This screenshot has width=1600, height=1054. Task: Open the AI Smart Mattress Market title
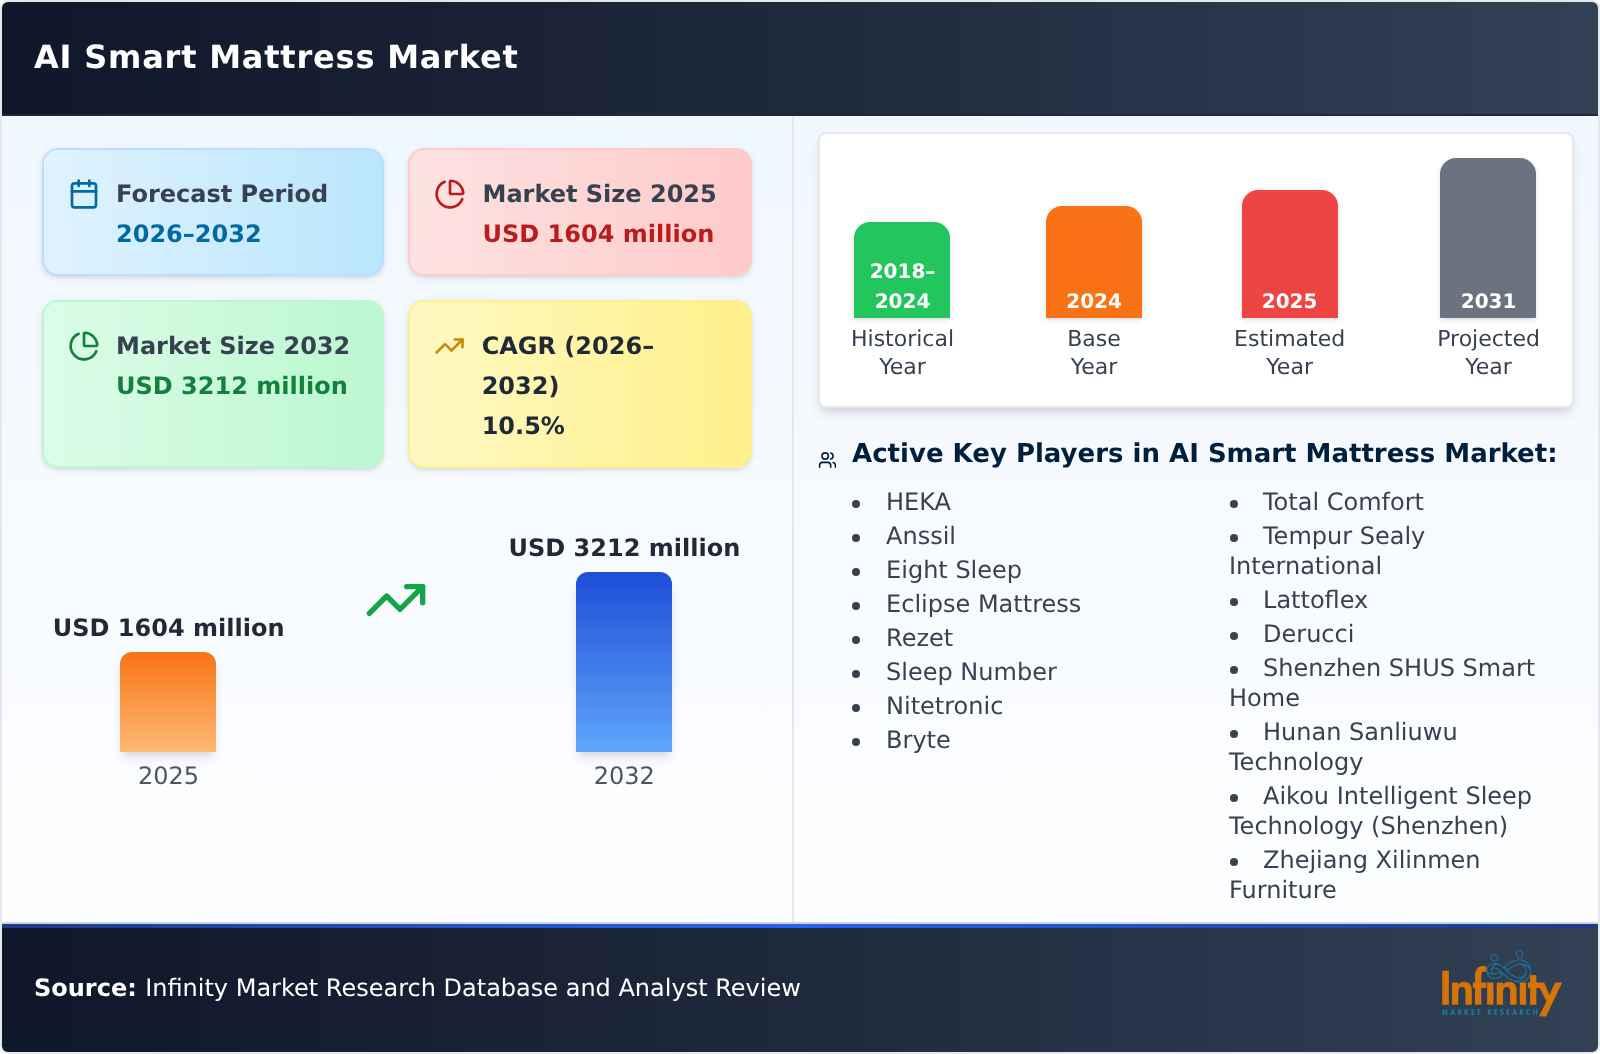click(274, 57)
